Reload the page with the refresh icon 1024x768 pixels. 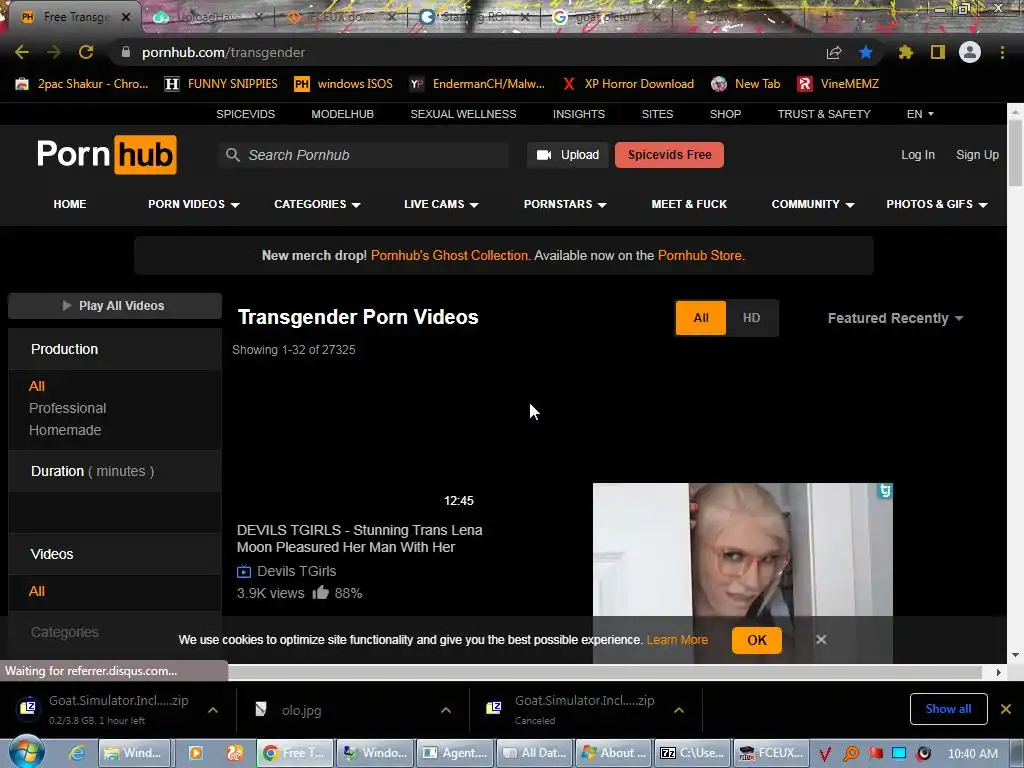[86, 52]
